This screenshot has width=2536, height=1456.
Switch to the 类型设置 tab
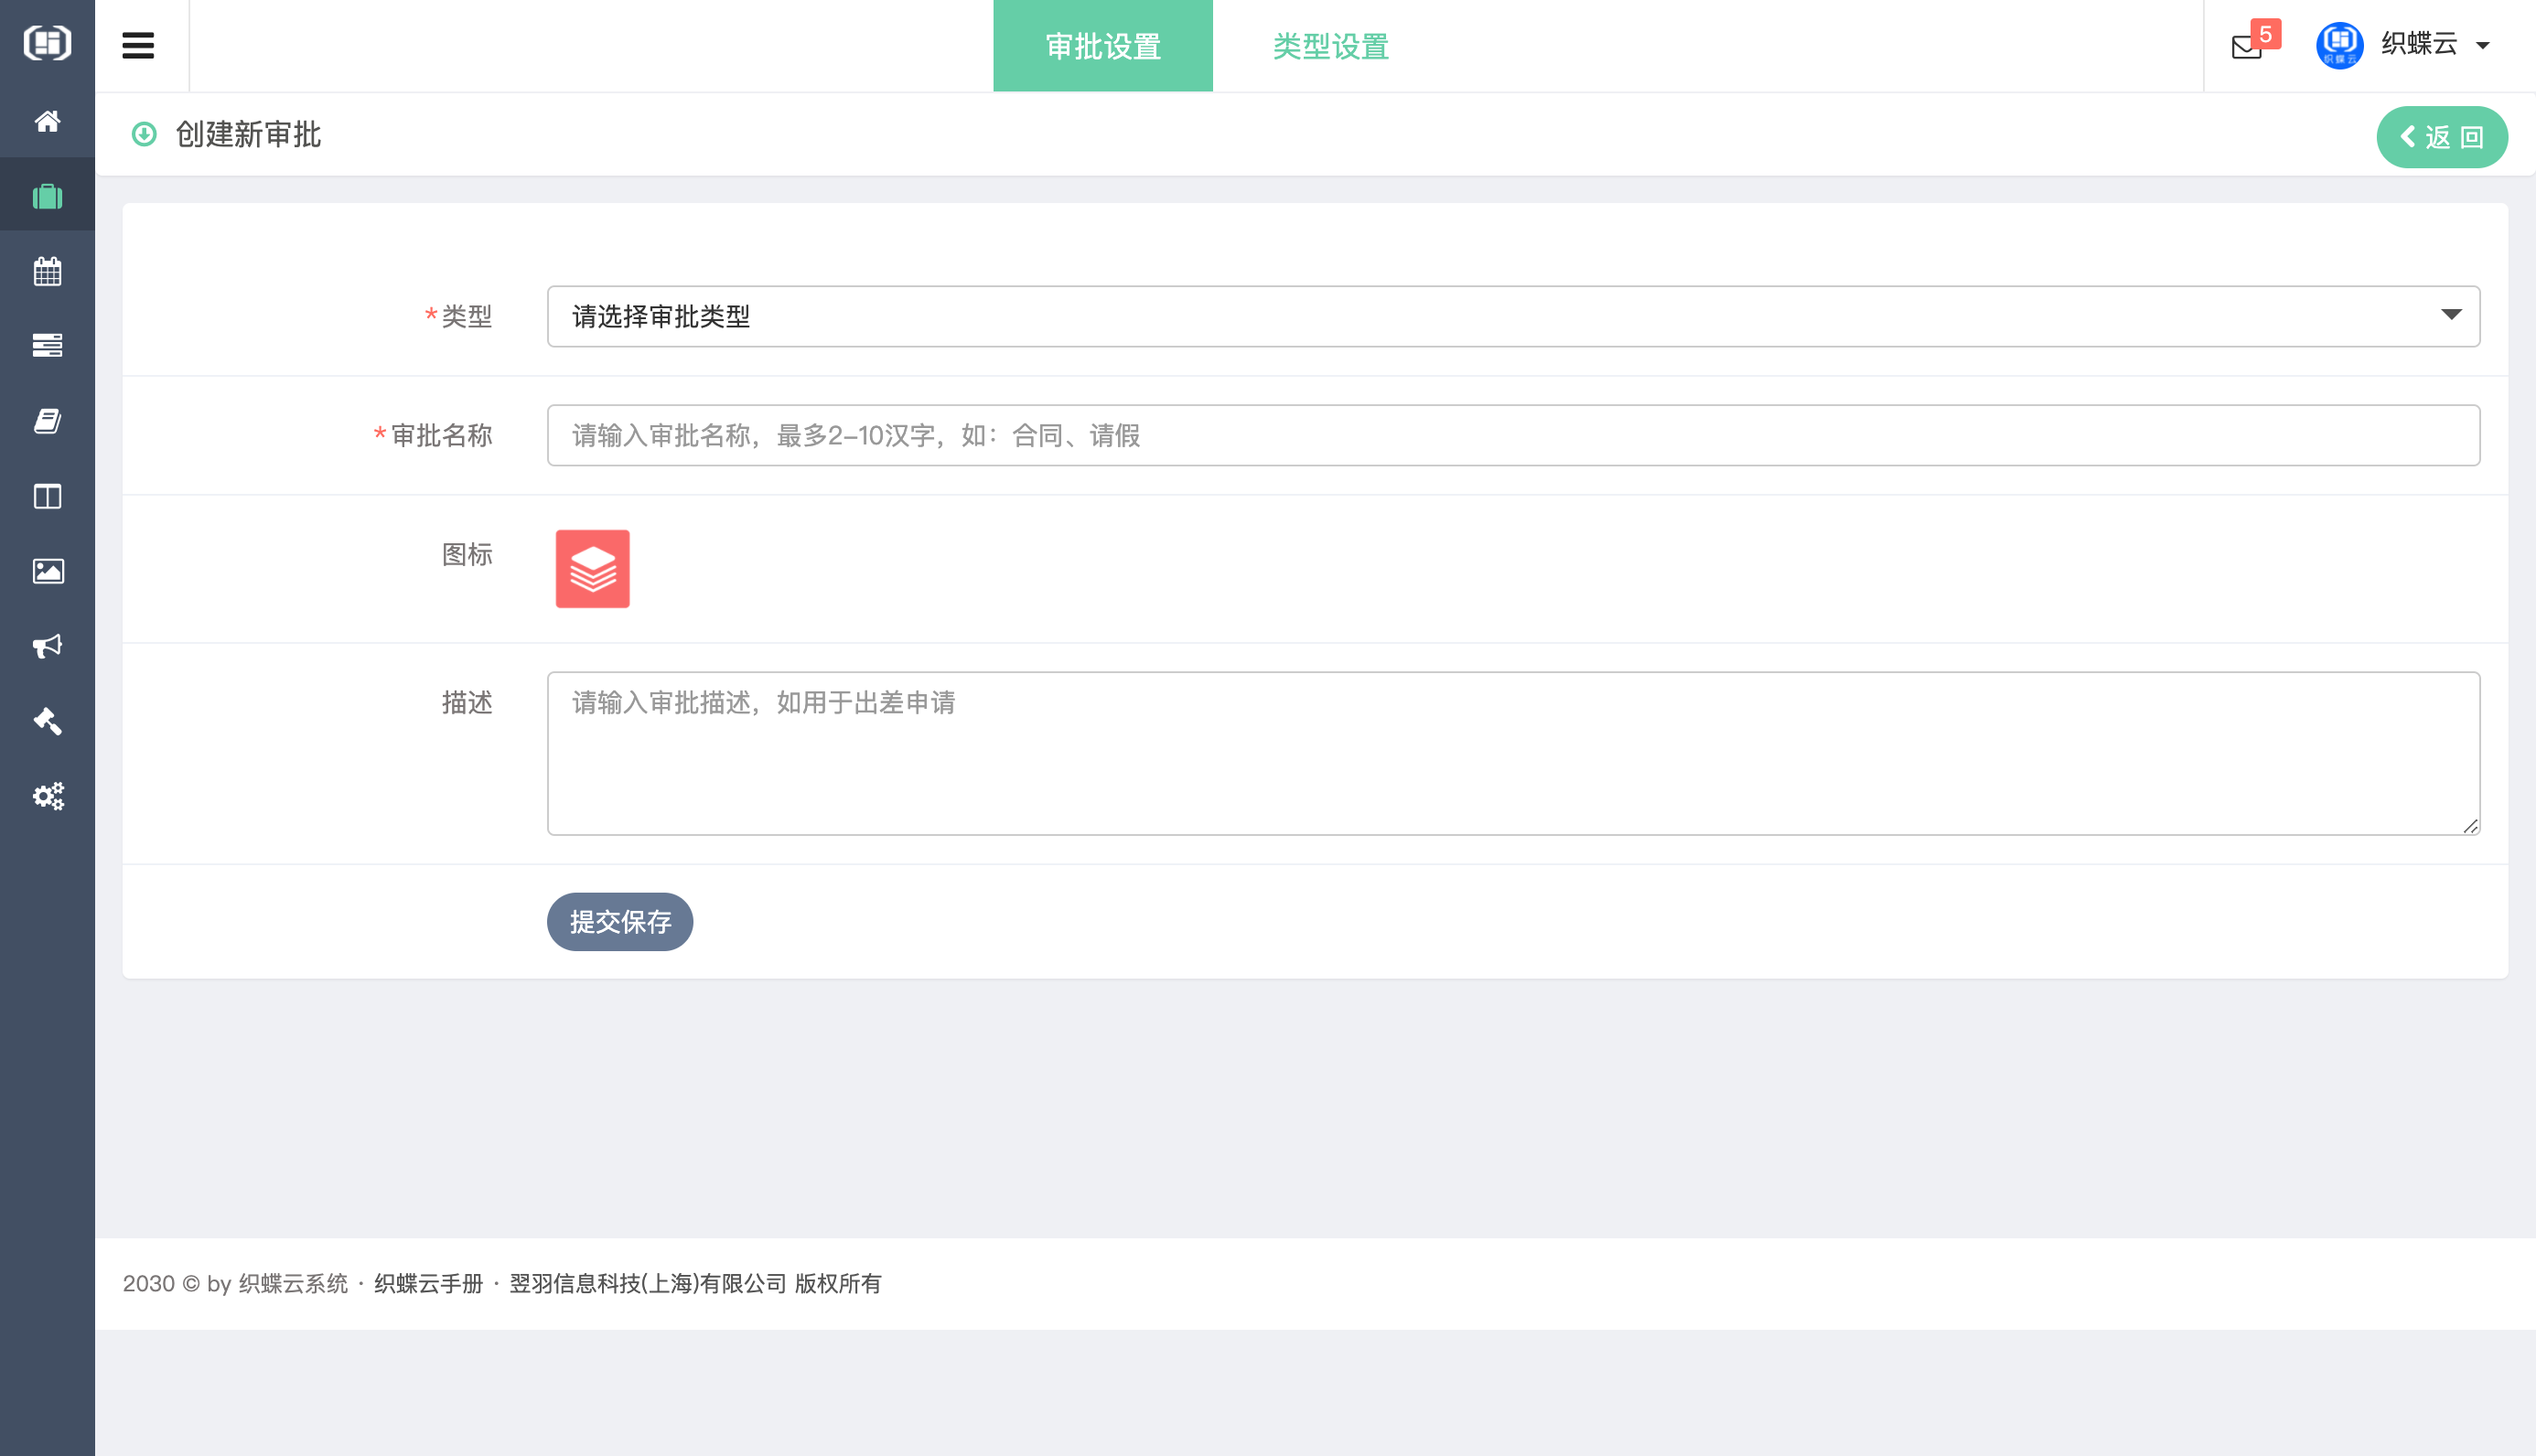coord(1329,46)
